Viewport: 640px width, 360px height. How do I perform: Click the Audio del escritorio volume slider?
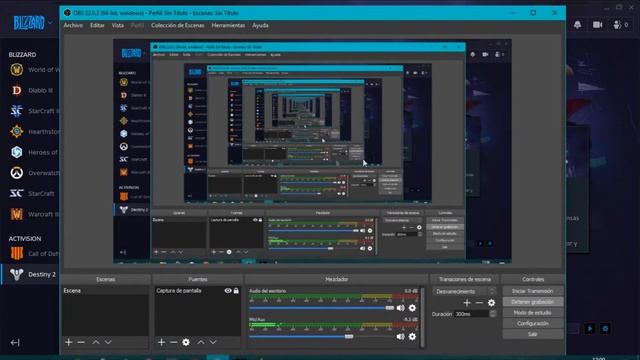pos(321,308)
